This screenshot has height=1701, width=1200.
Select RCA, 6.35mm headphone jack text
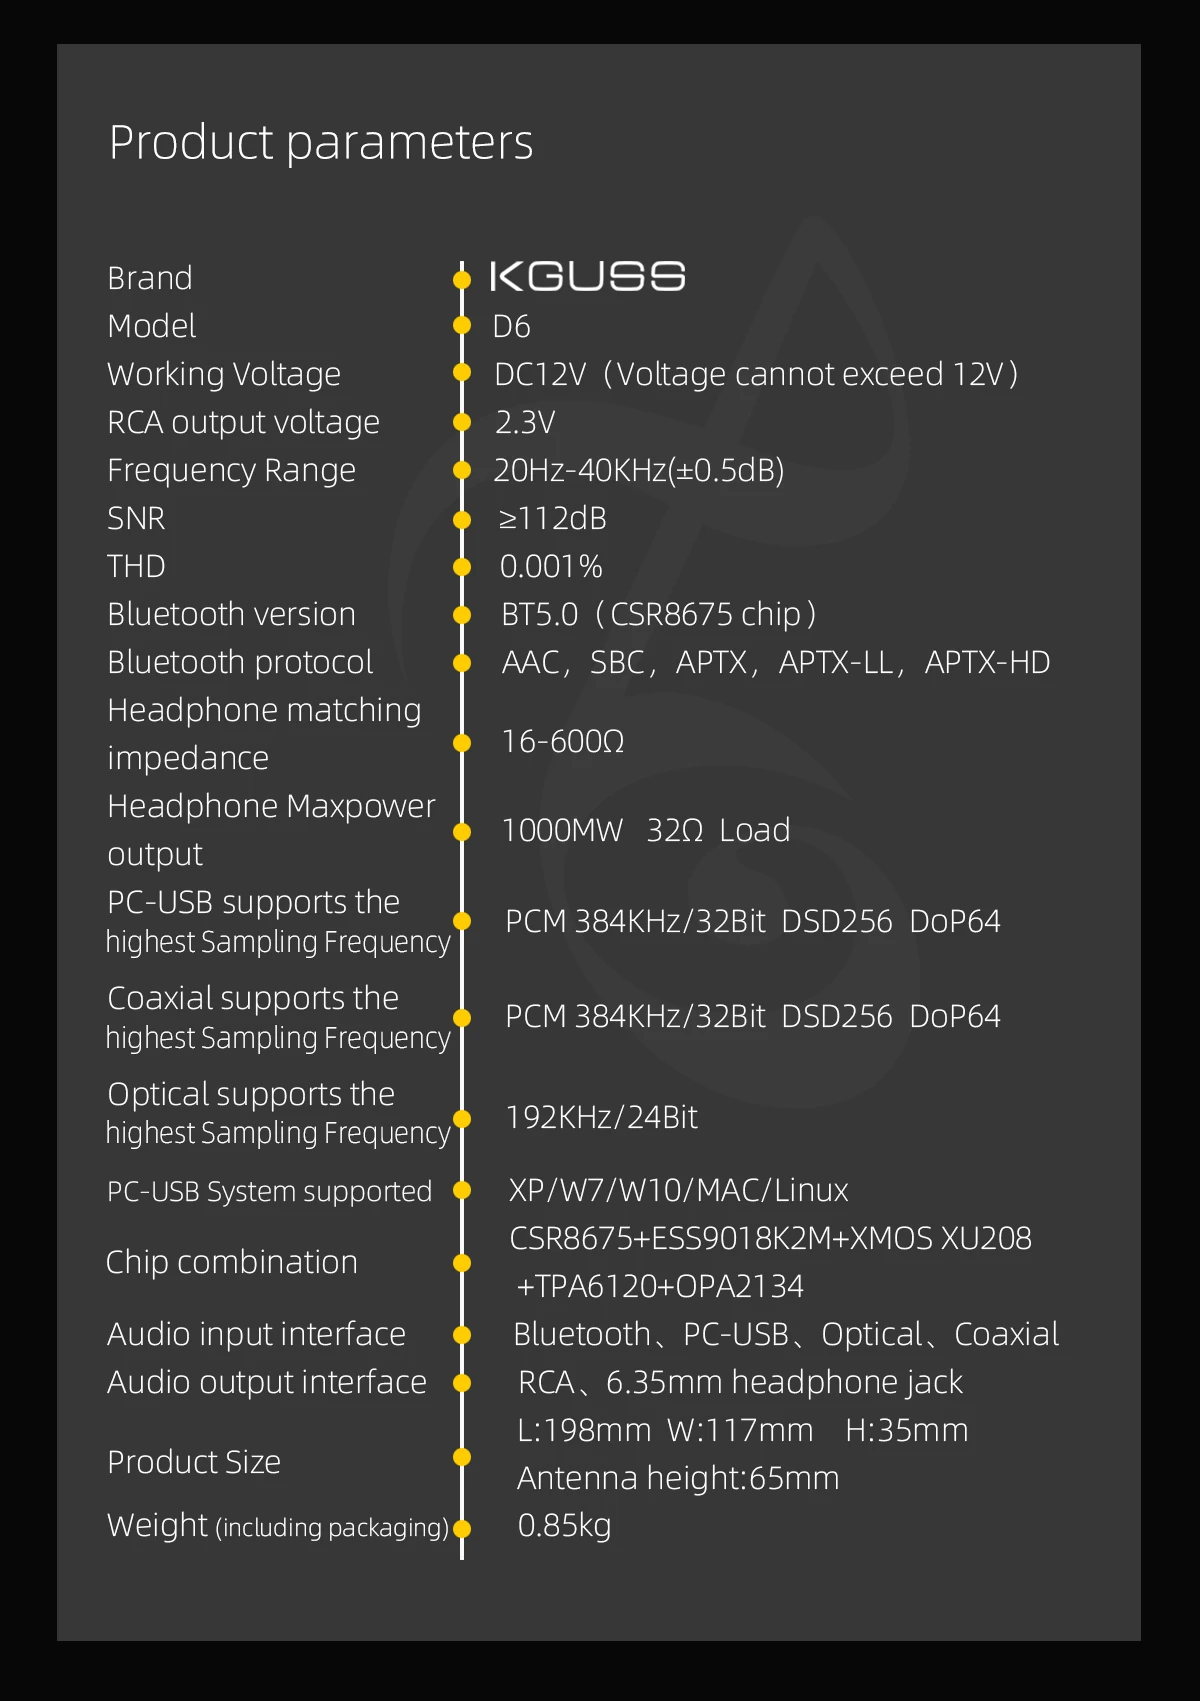click(740, 1382)
